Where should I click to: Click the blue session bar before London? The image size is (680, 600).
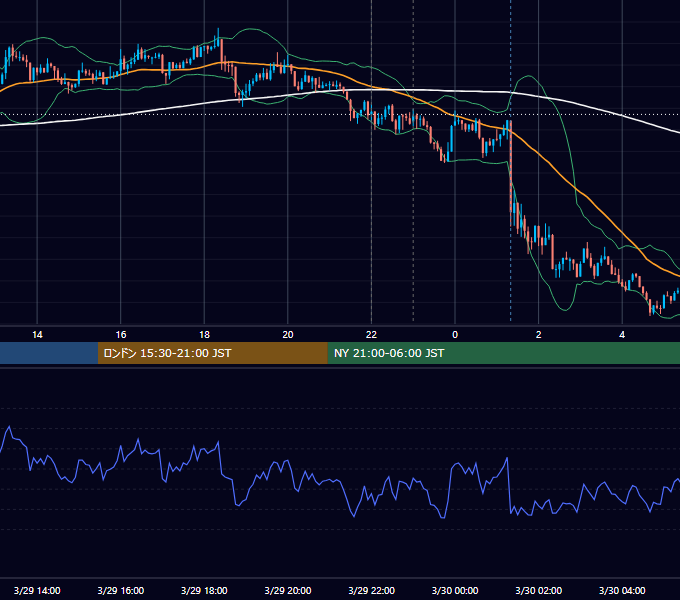click(49, 353)
